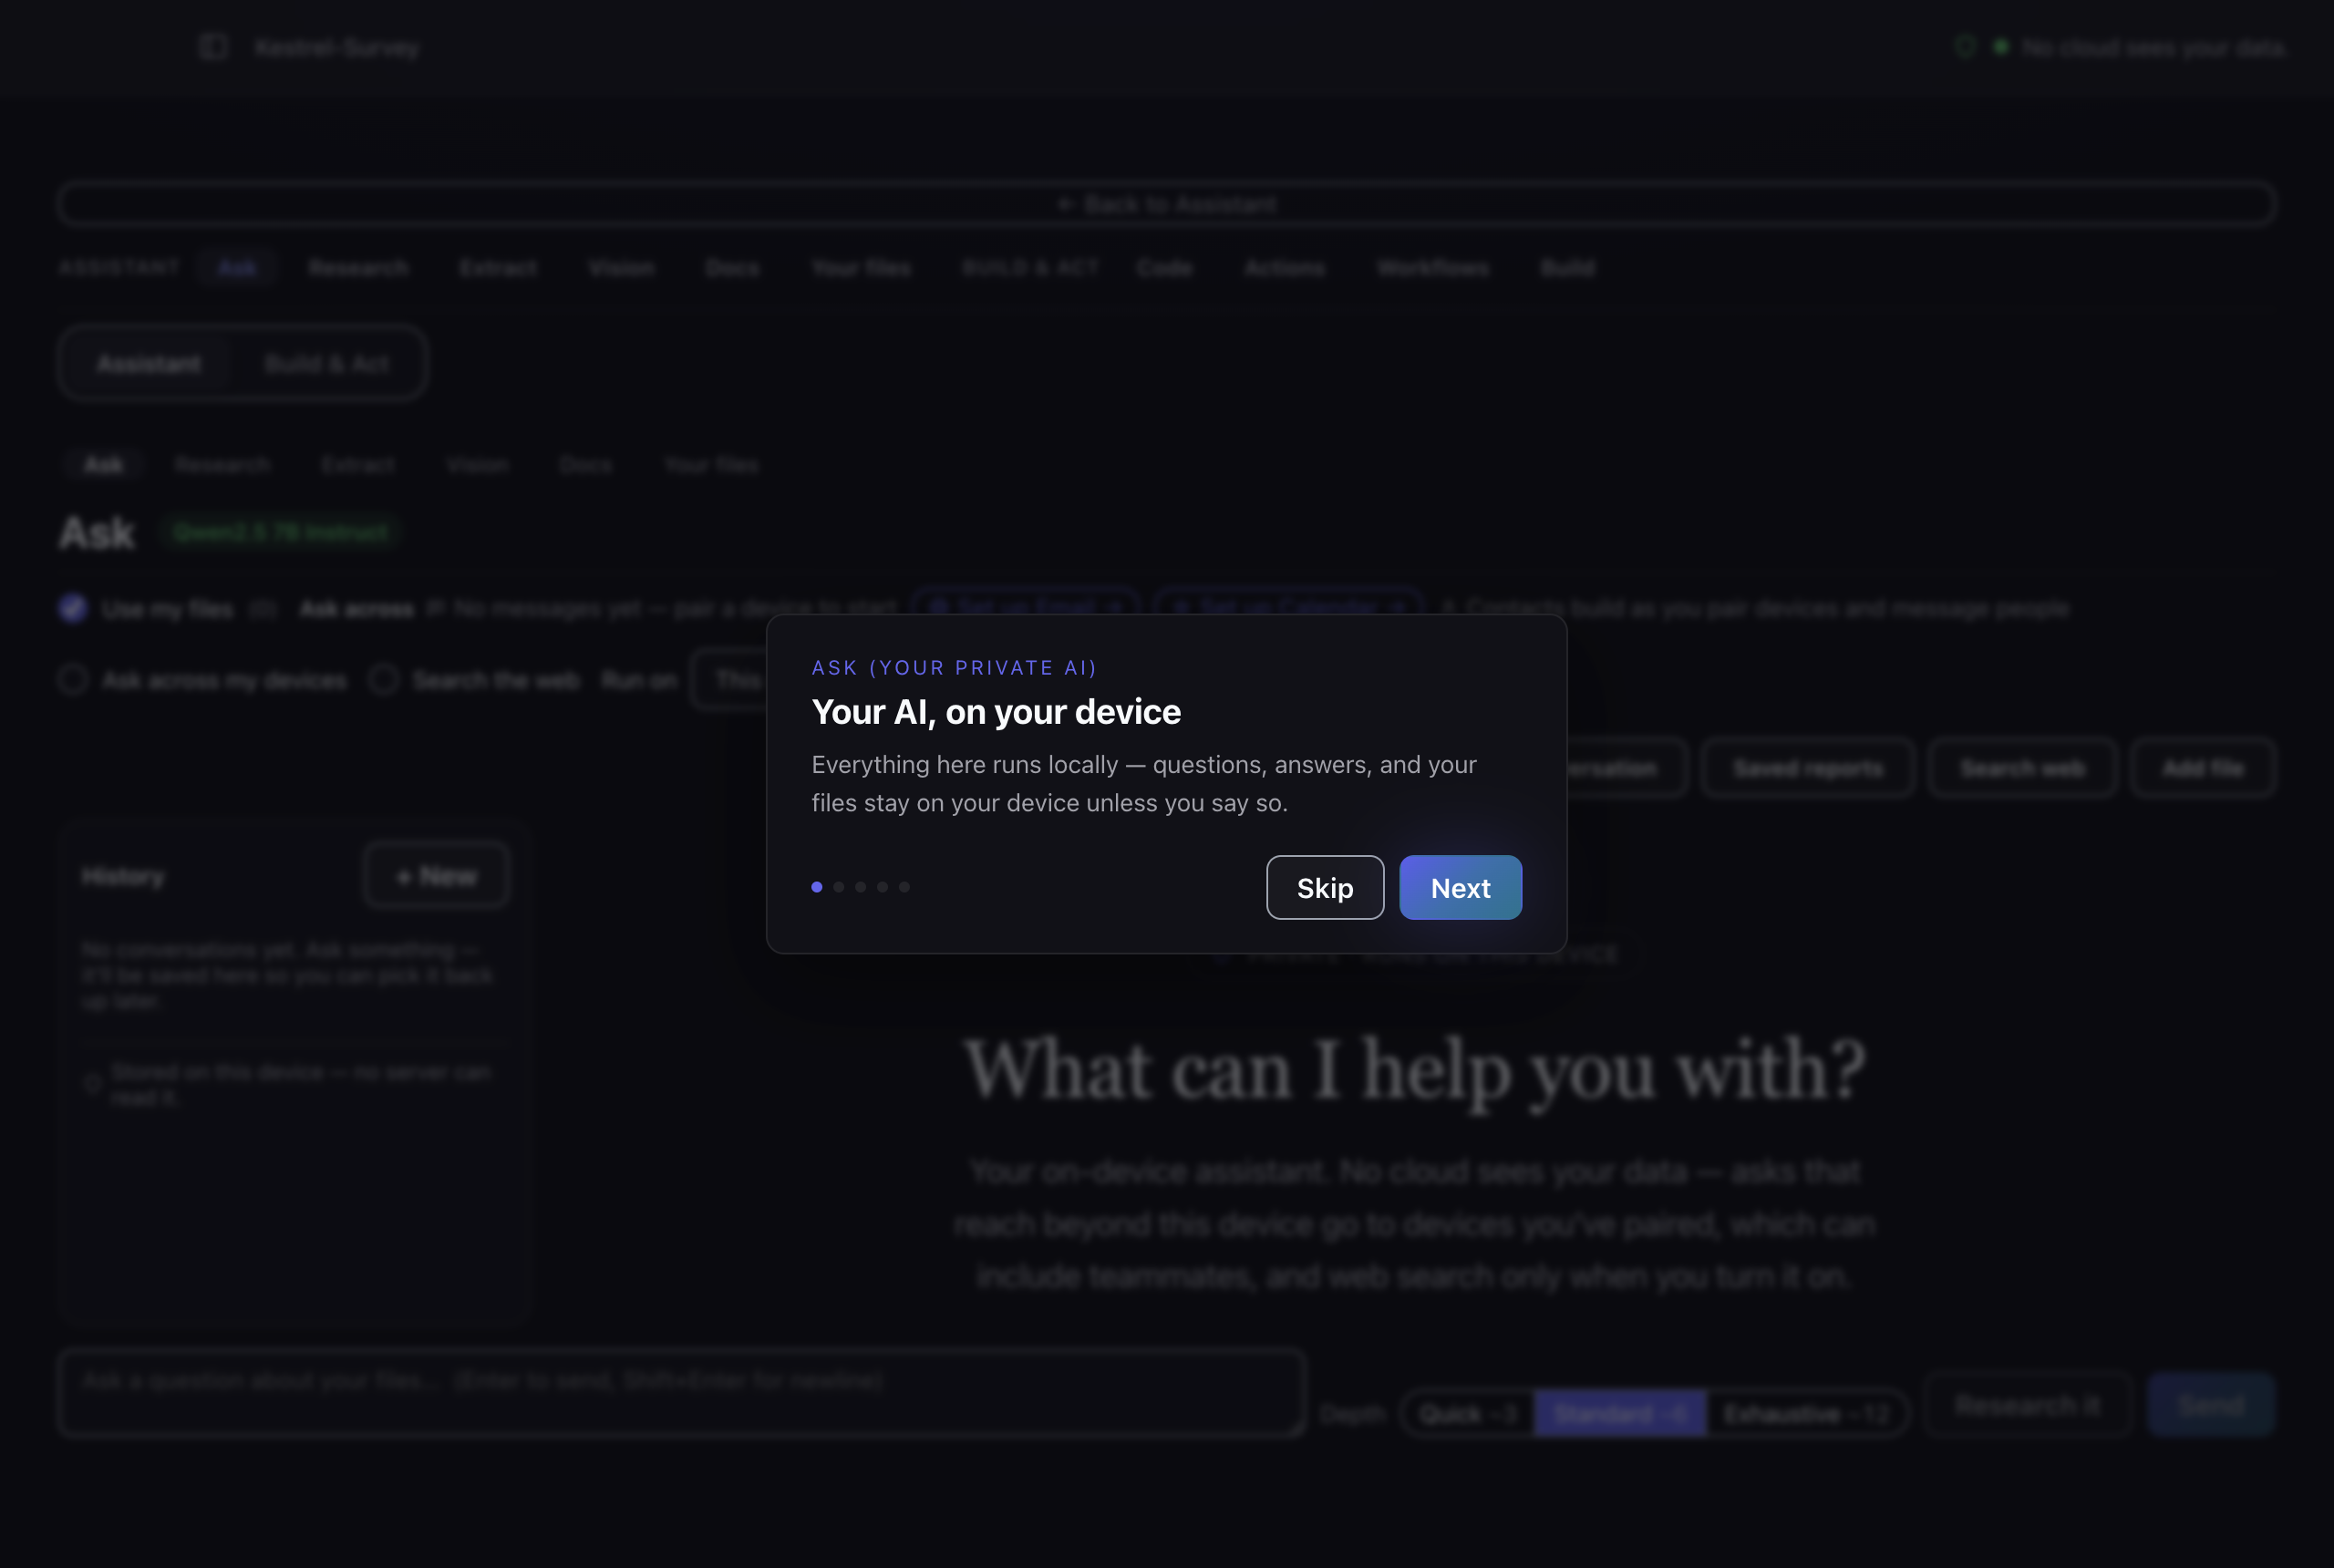This screenshot has width=2334, height=1568.
Task: Click the 'Everything here runs locally' description
Action: point(1144,783)
